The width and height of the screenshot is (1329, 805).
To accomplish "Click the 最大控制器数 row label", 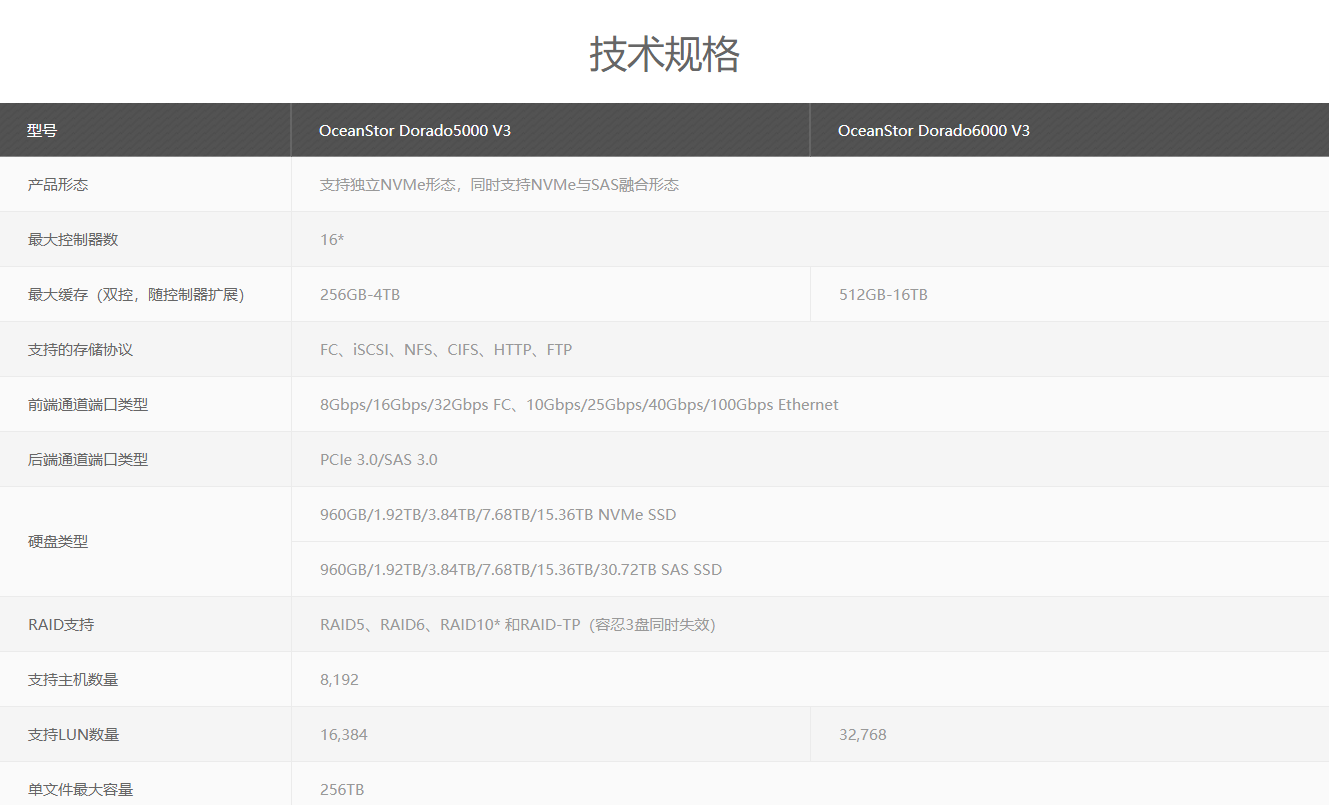I will [73, 240].
